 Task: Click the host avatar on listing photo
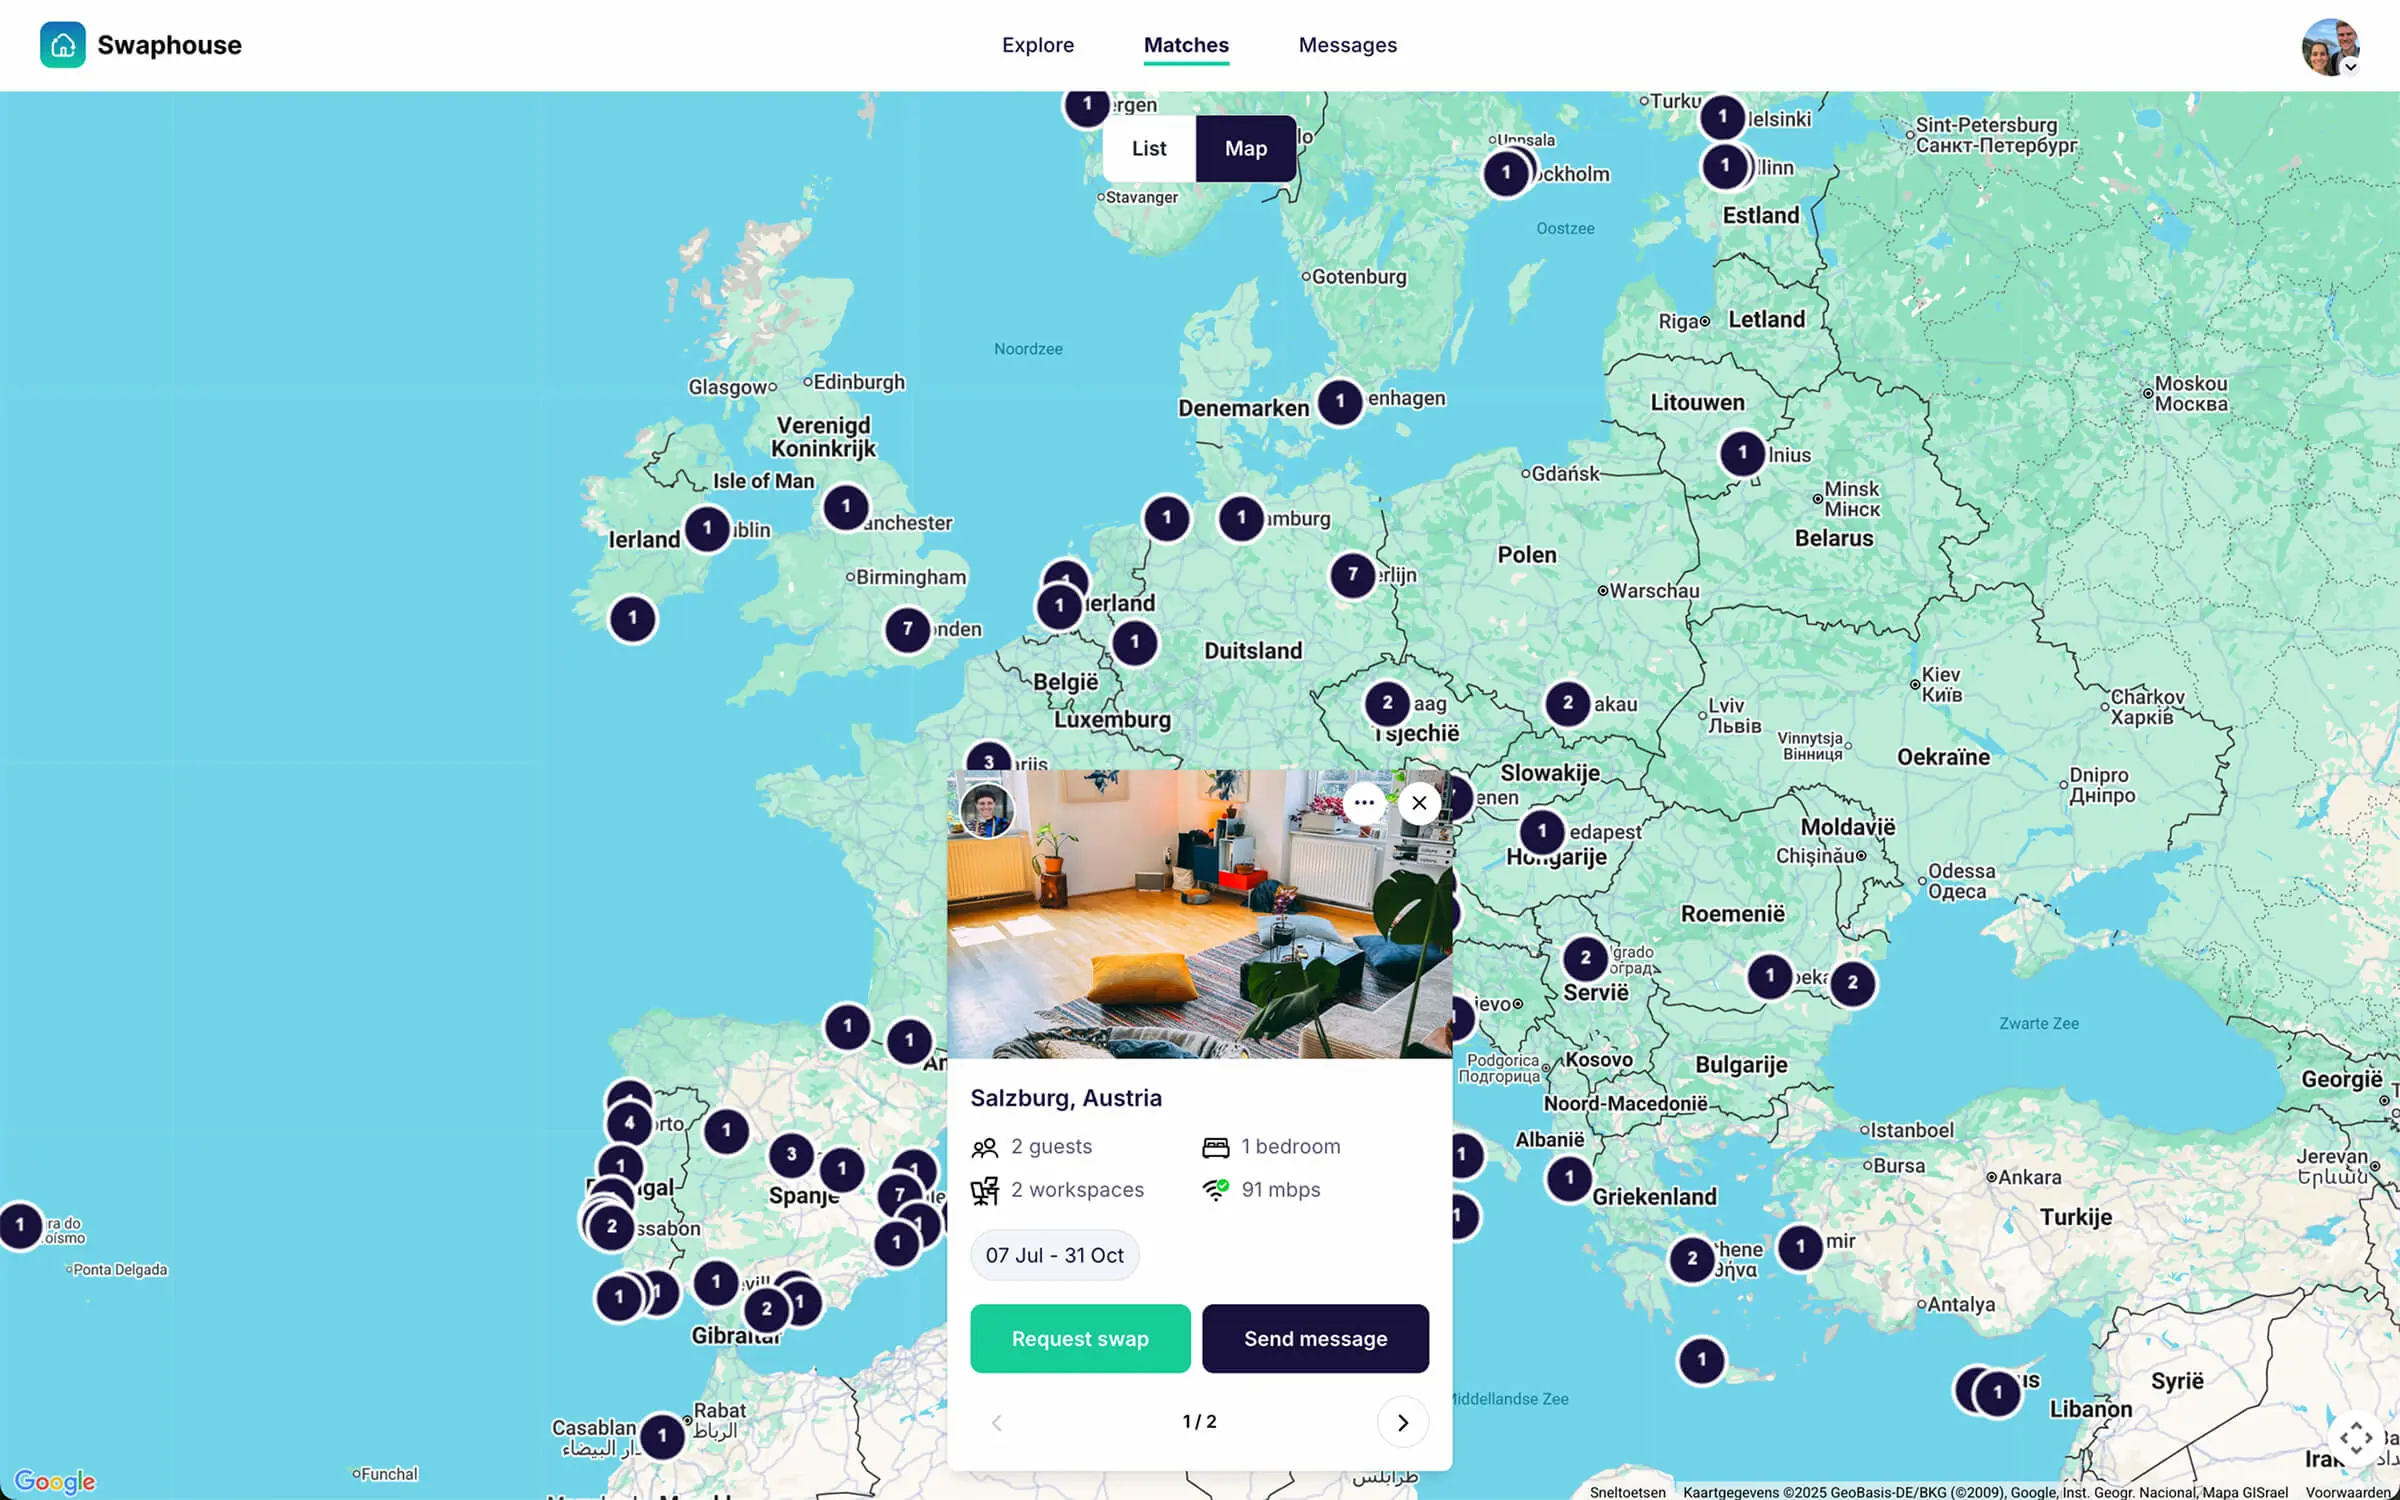tap(987, 809)
